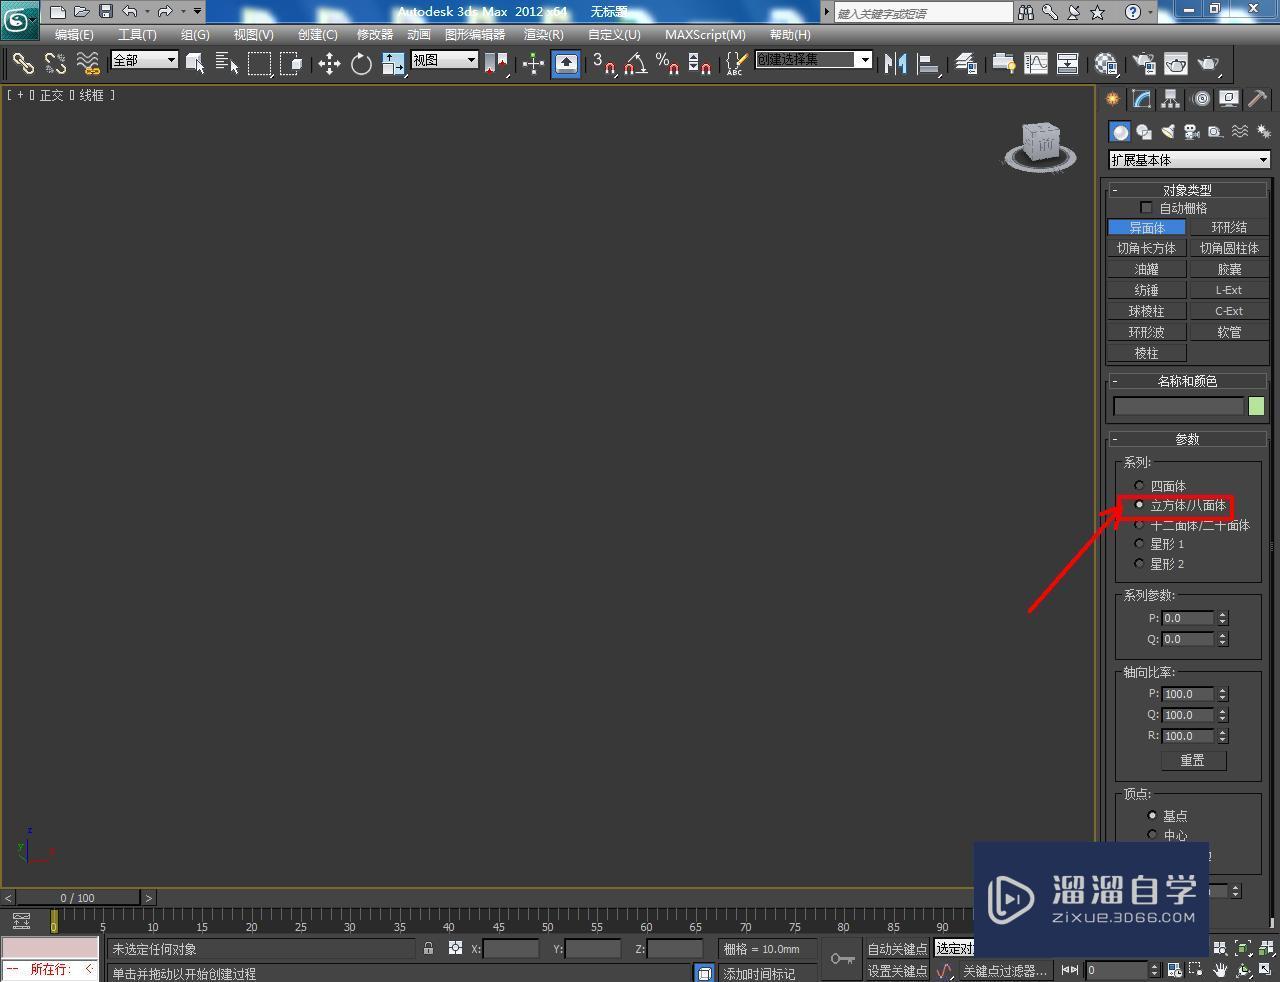Click the 切角长方体 button
The height and width of the screenshot is (982, 1280).
point(1147,248)
